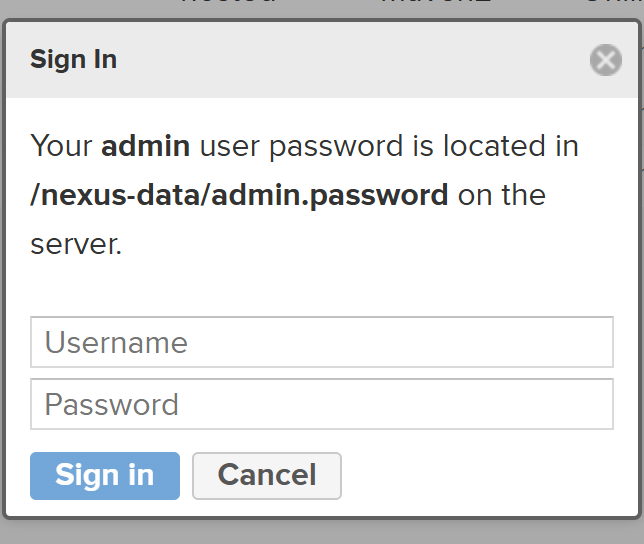Place cursor in the Password box

(322, 404)
